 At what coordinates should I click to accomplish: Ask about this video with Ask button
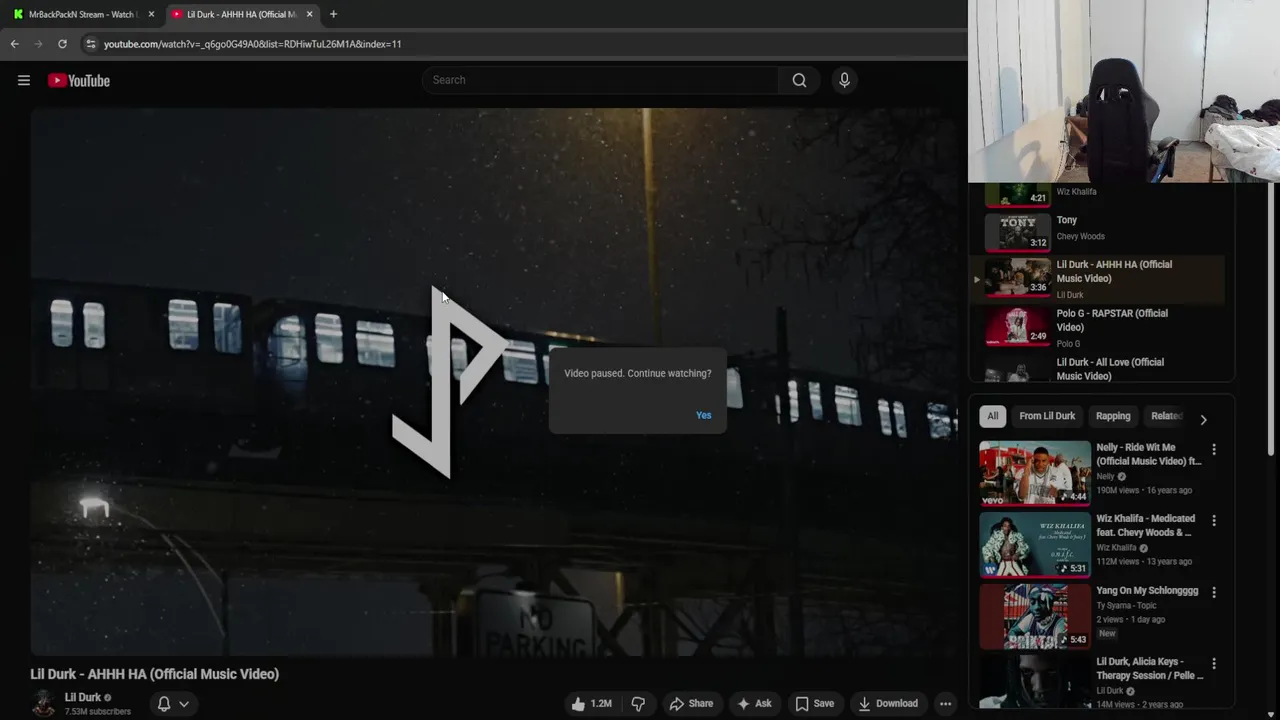point(753,704)
